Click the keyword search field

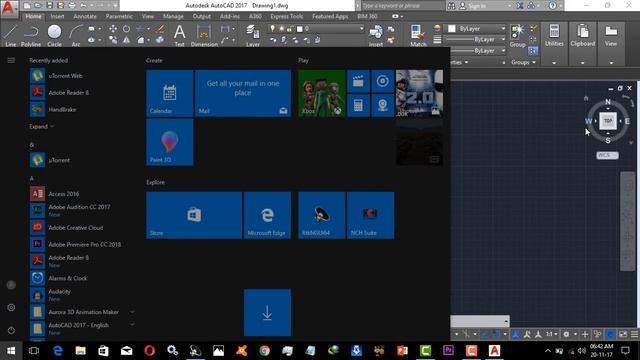[402, 6]
